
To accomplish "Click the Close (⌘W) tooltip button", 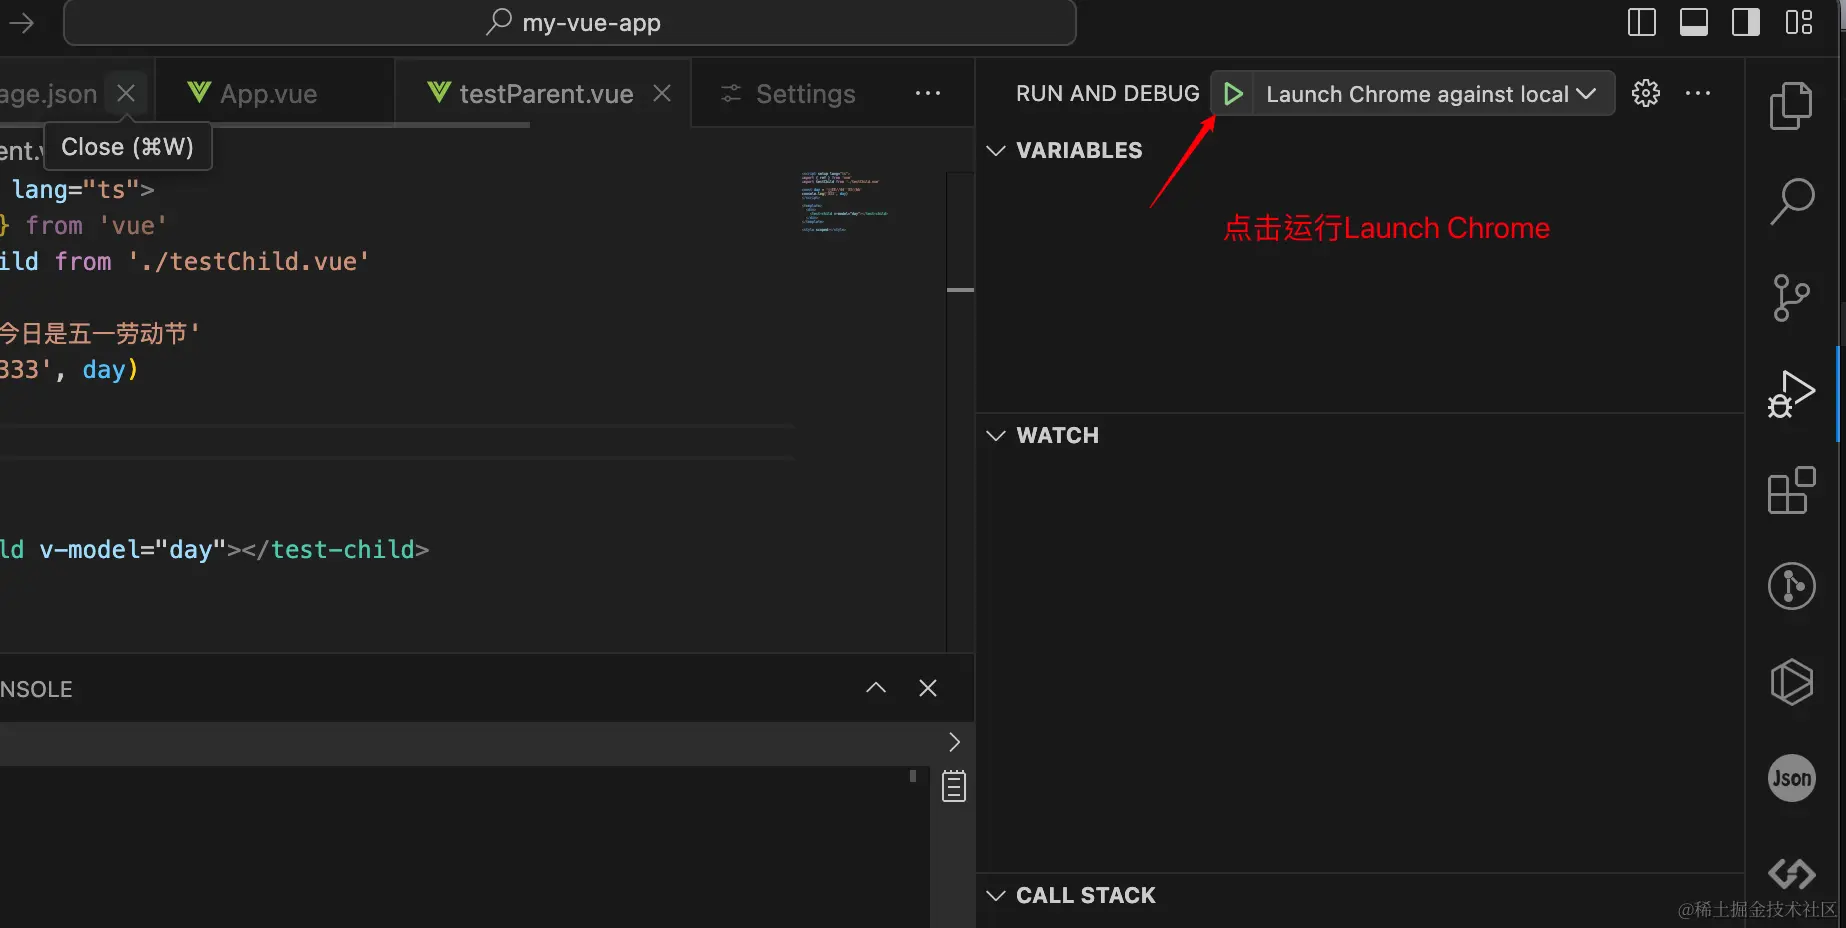I will [x=127, y=146].
